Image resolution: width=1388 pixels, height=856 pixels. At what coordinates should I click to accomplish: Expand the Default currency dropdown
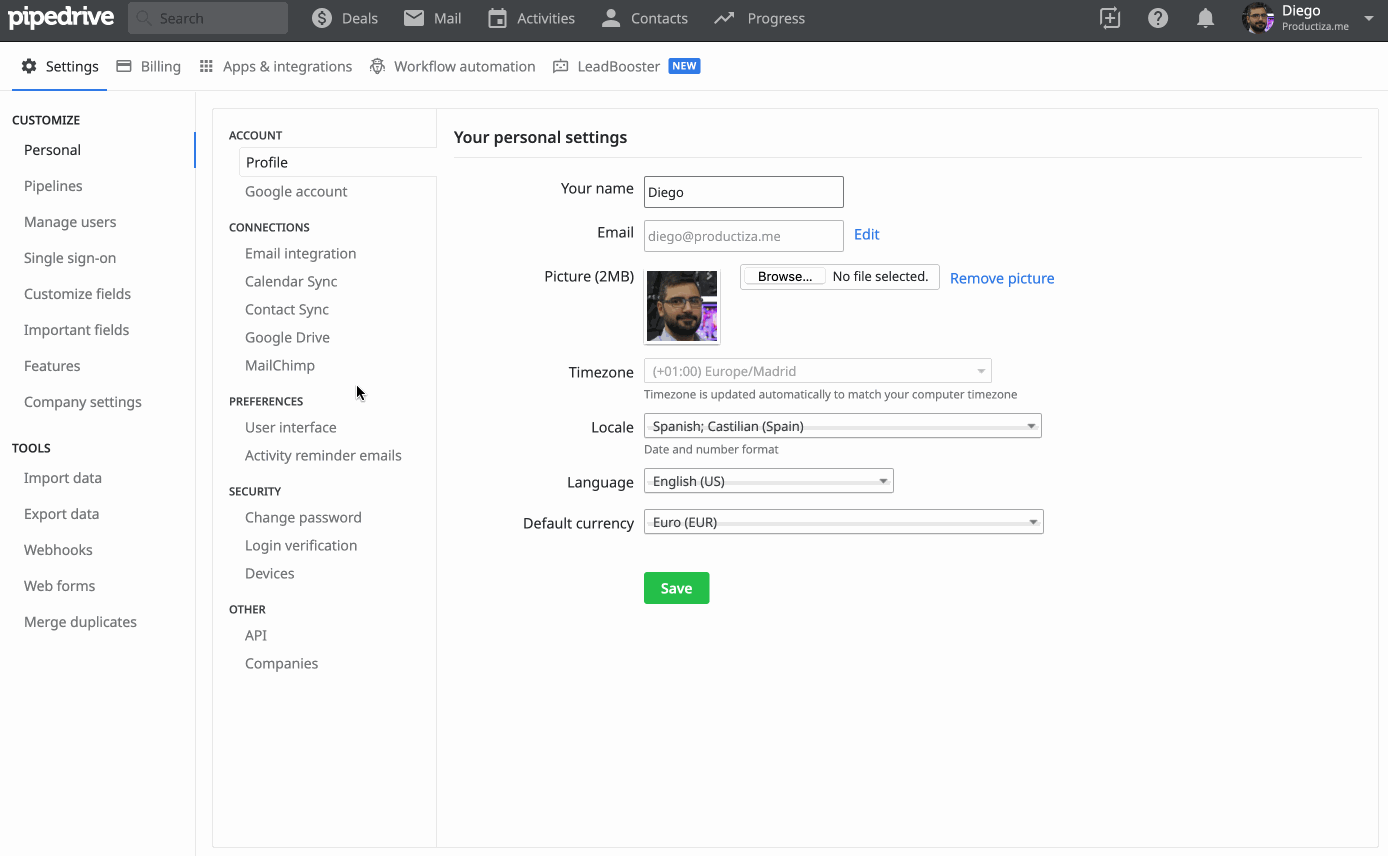click(843, 522)
